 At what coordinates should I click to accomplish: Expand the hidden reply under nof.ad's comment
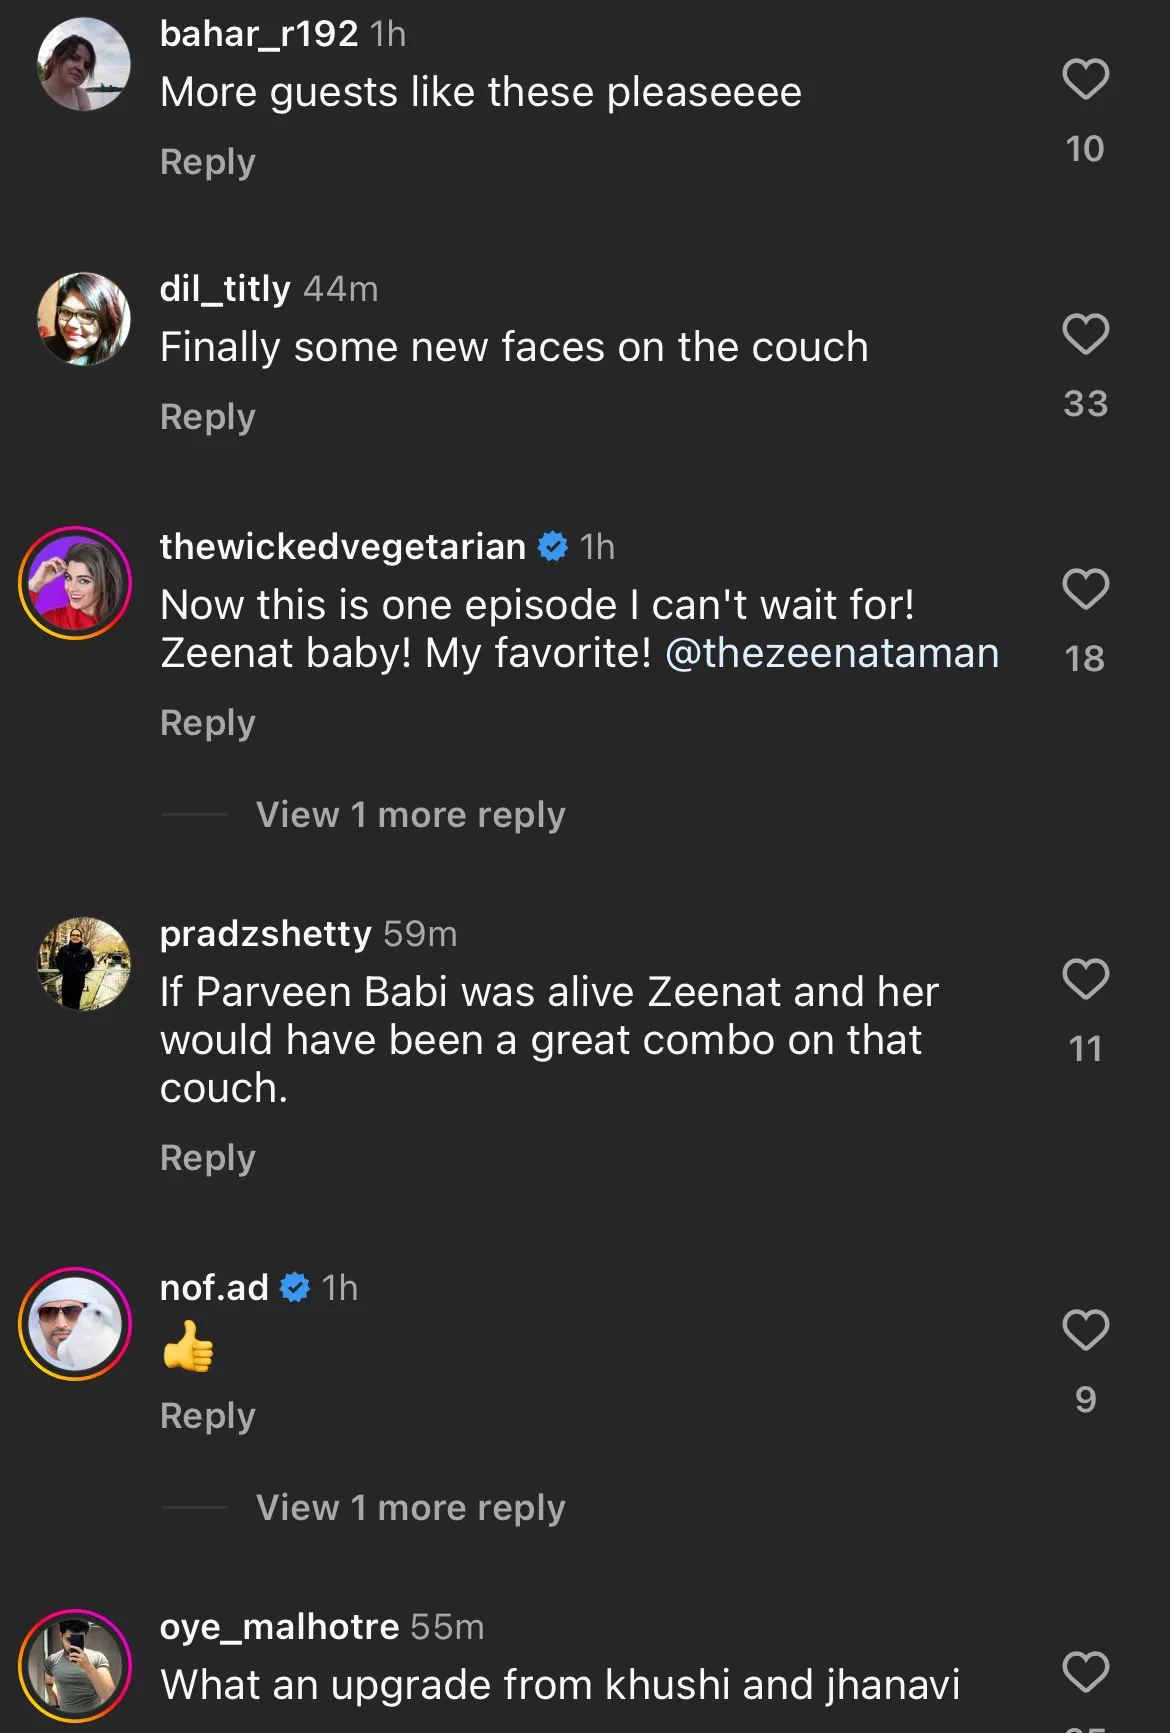pyautogui.click(x=410, y=1508)
